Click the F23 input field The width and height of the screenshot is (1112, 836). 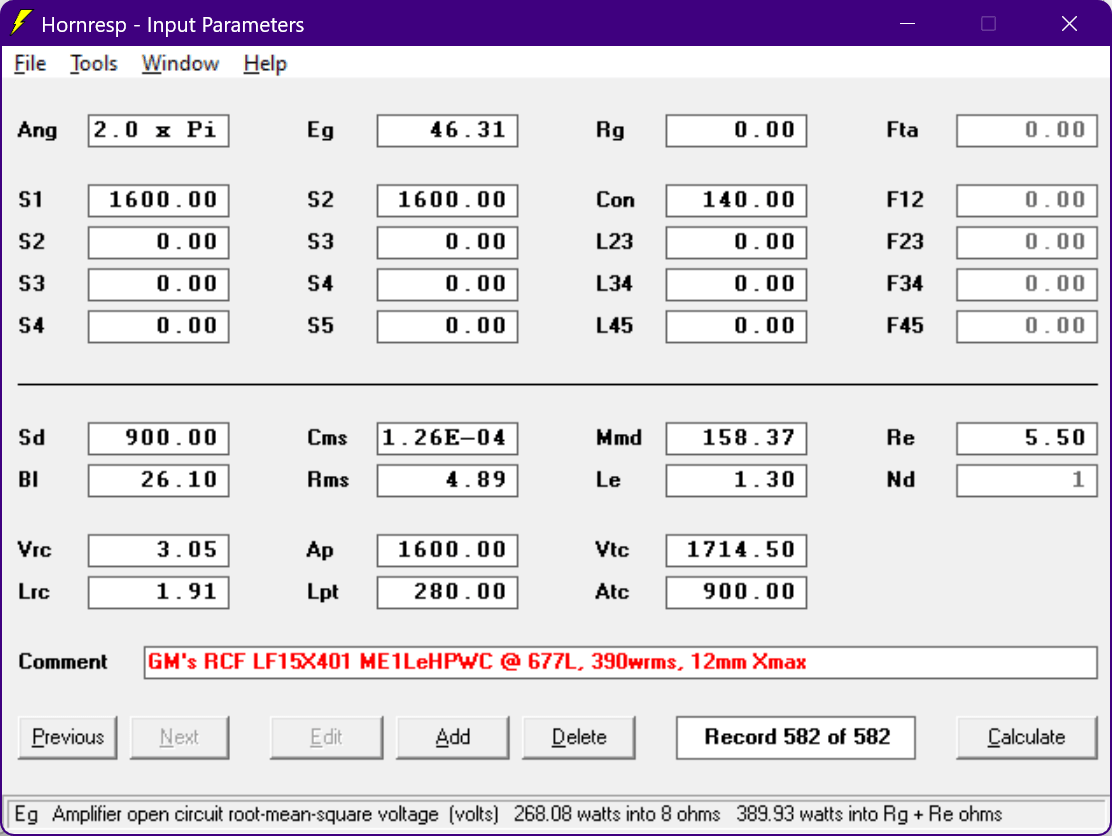[1026, 242]
